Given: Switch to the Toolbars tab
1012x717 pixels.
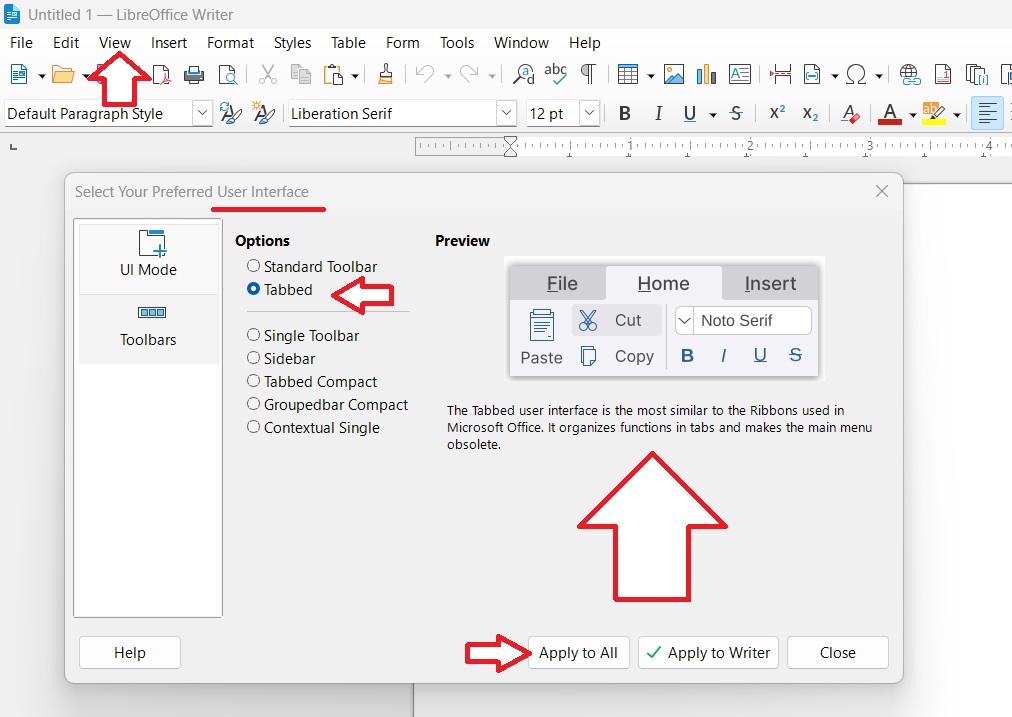Looking at the screenshot, I should (x=148, y=328).
